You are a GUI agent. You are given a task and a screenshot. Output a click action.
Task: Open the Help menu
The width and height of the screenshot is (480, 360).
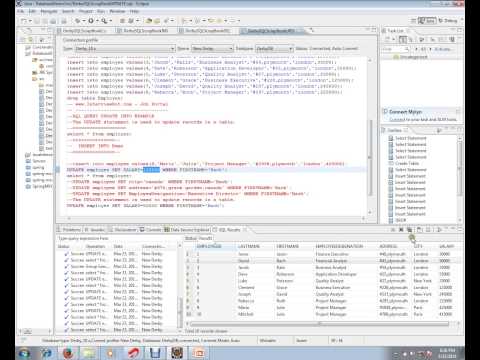coord(134,11)
